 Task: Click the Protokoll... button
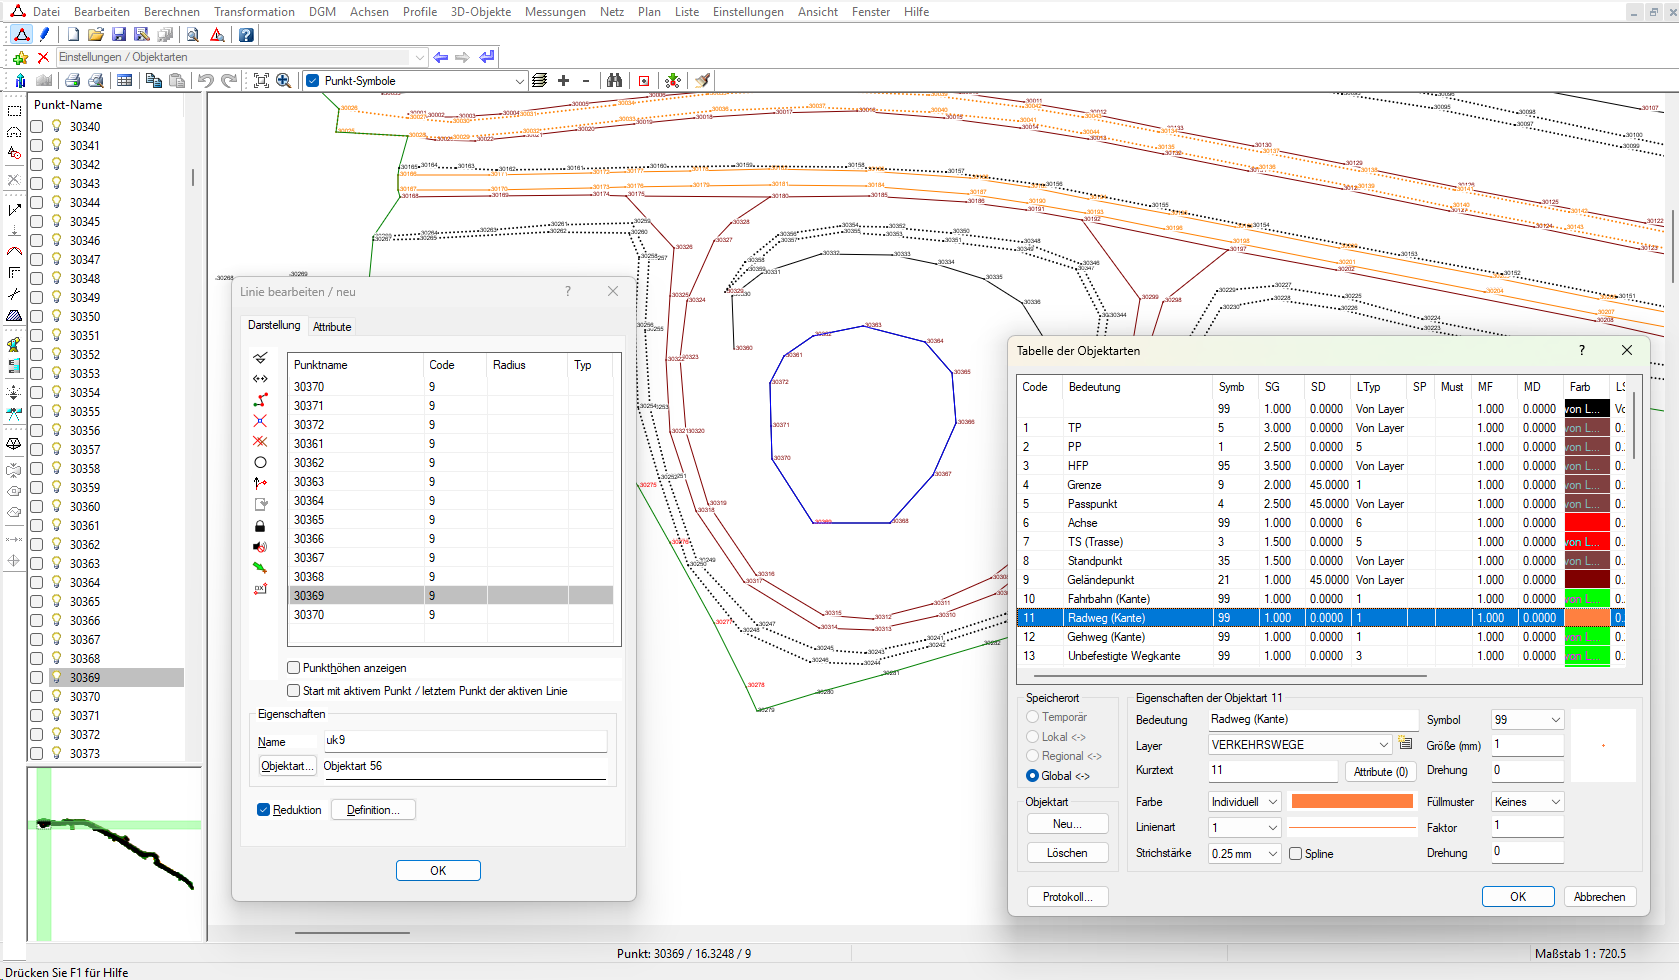(1067, 897)
